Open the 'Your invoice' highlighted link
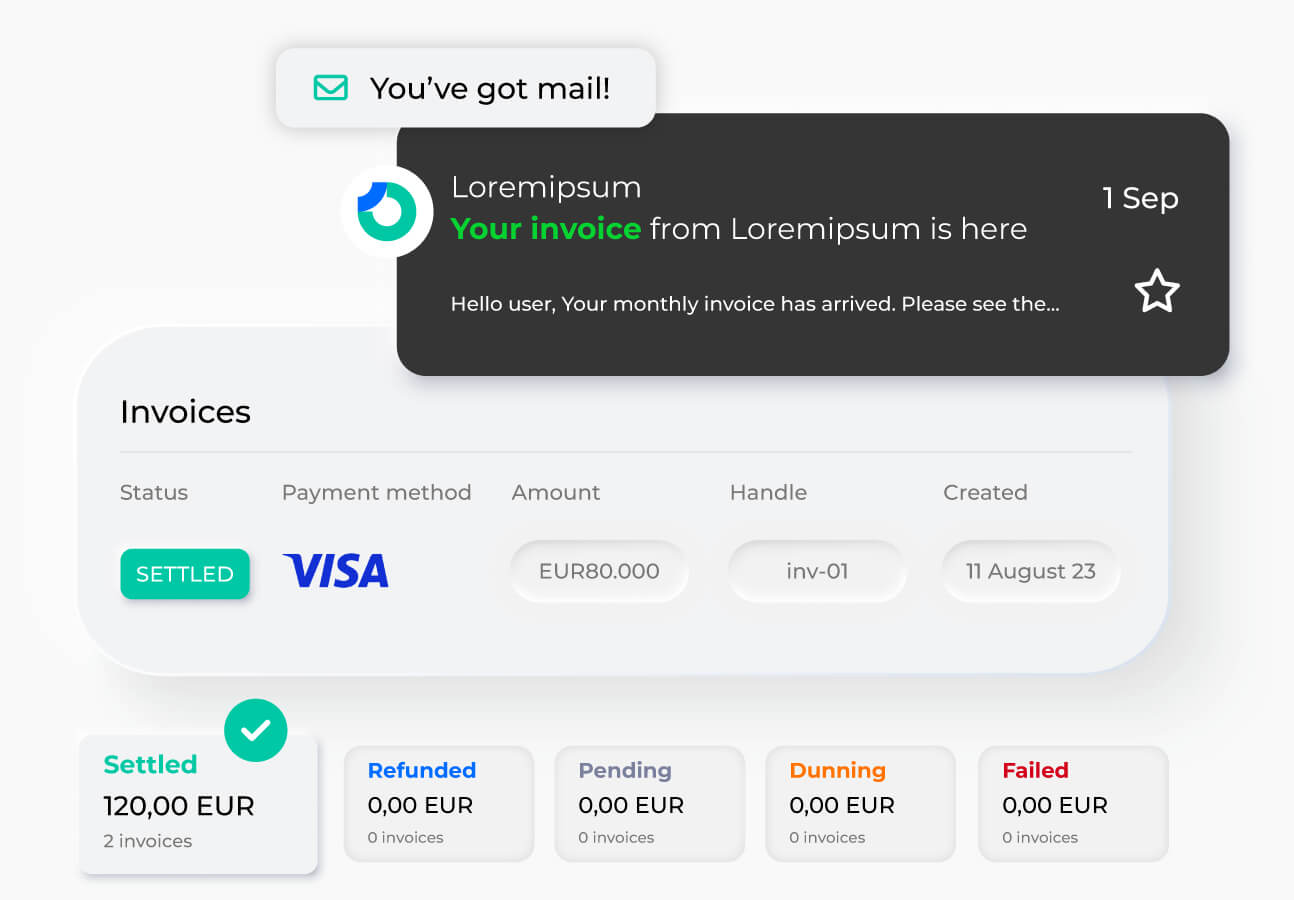 click(546, 229)
